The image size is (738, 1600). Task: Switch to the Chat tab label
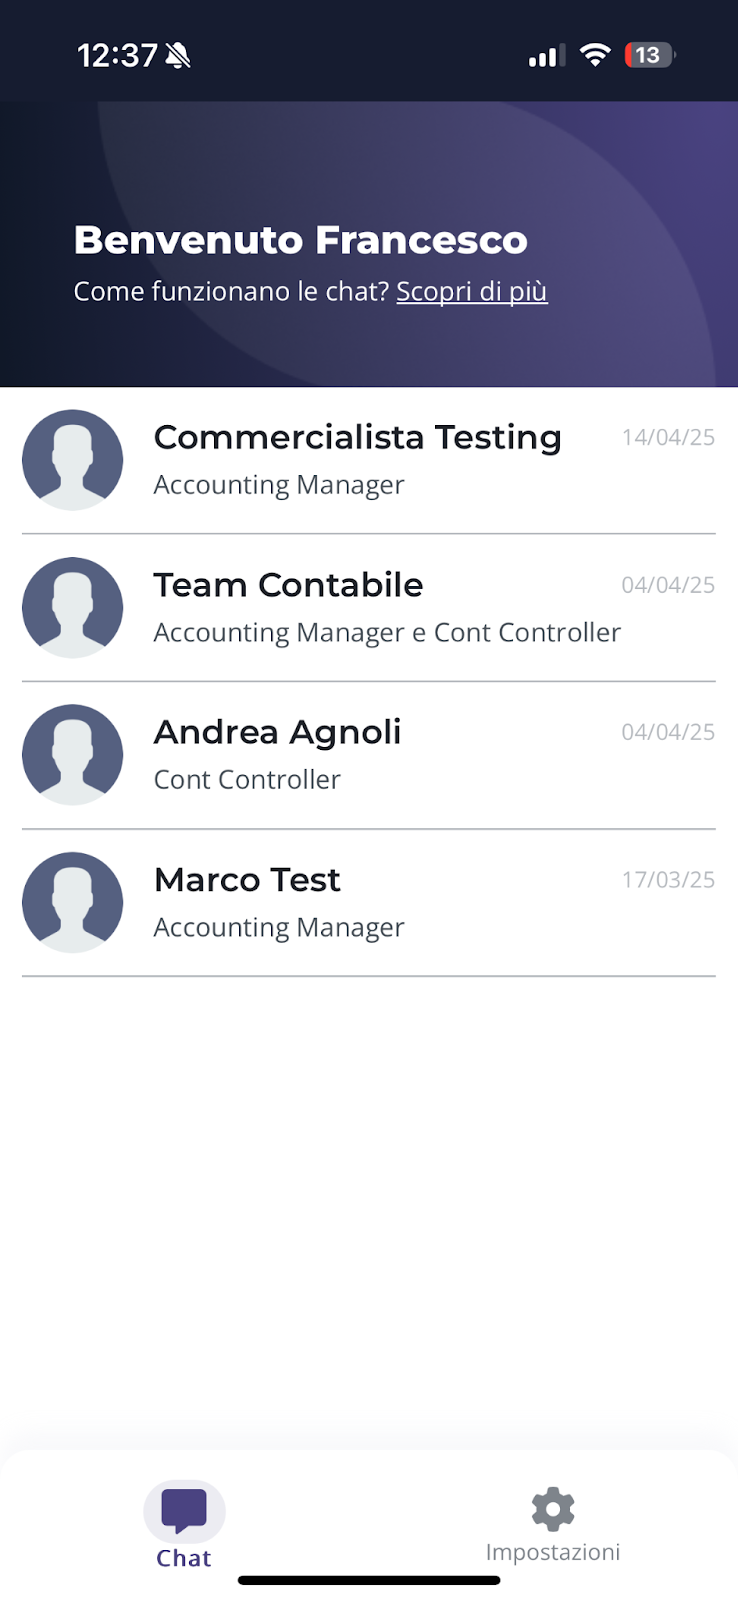[x=184, y=1558]
